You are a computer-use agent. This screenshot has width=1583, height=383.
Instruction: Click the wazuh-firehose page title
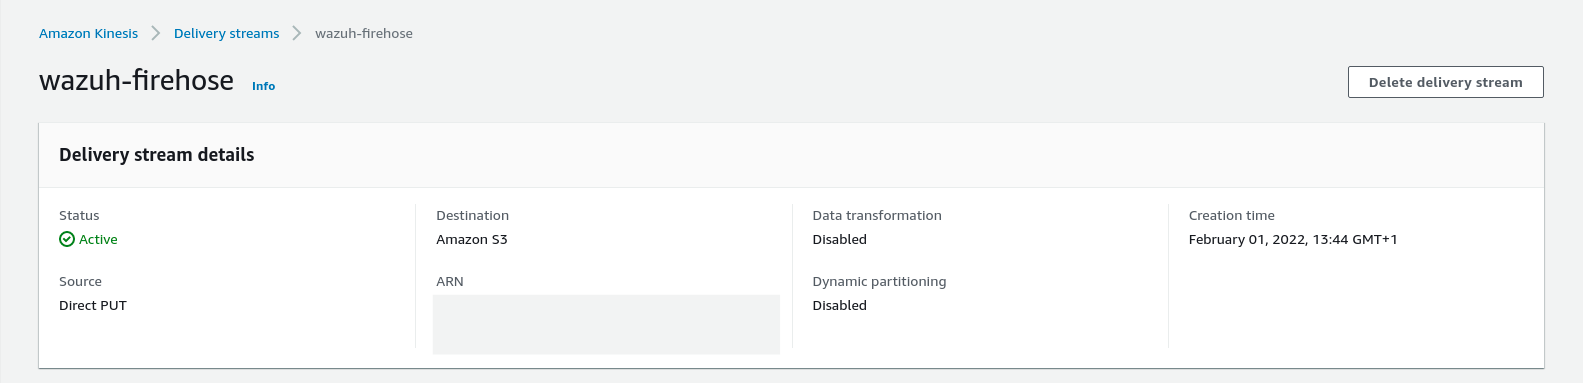point(136,80)
